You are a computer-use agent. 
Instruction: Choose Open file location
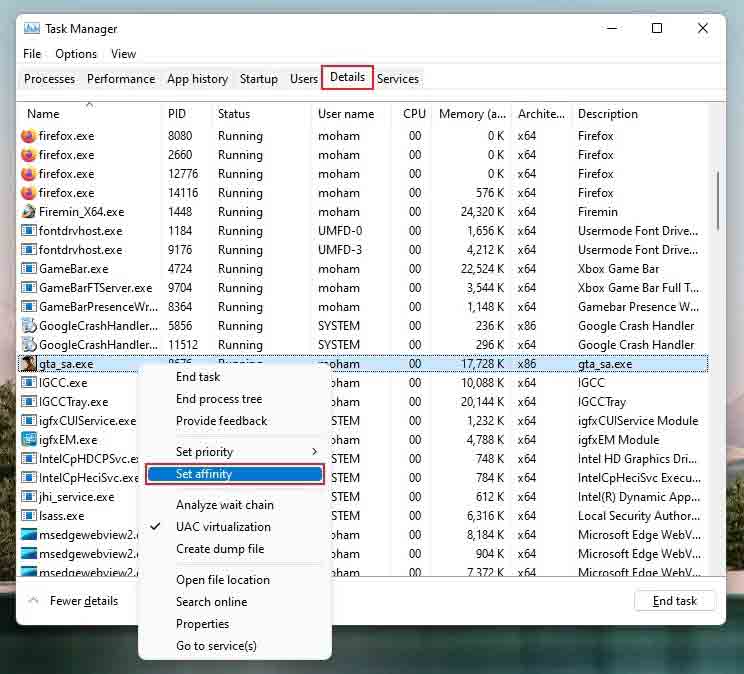[223, 580]
